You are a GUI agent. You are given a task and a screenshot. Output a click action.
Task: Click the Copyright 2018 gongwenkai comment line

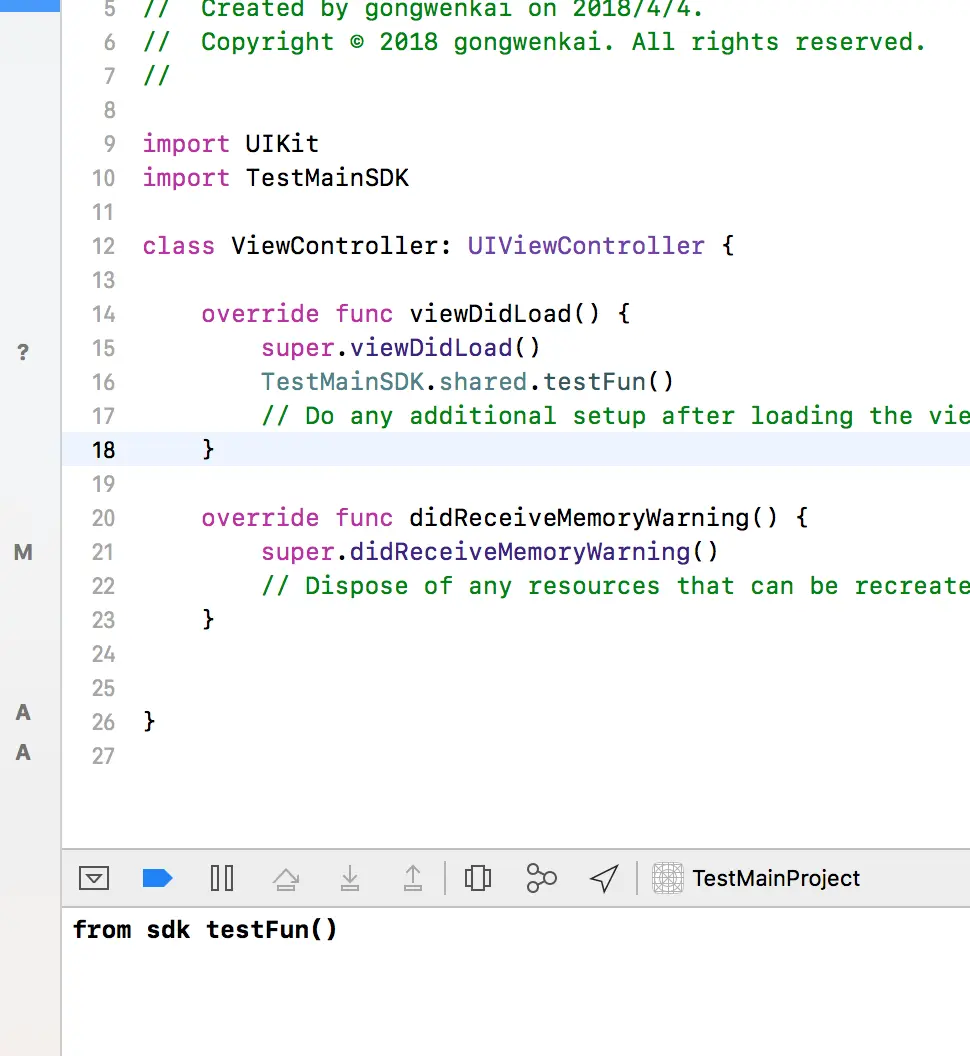[x=534, y=42]
